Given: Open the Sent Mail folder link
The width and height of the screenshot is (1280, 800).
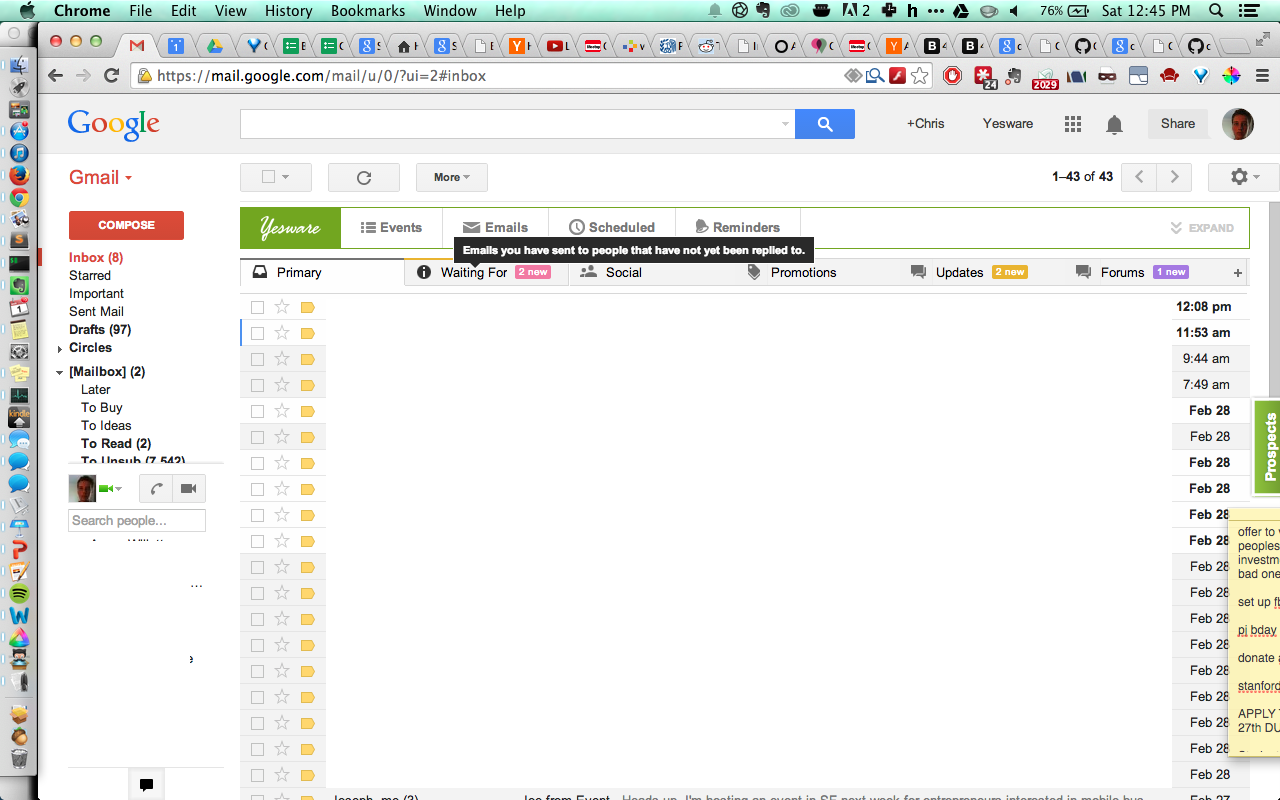Looking at the screenshot, I should pyautogui.click(x=97, y=311).
